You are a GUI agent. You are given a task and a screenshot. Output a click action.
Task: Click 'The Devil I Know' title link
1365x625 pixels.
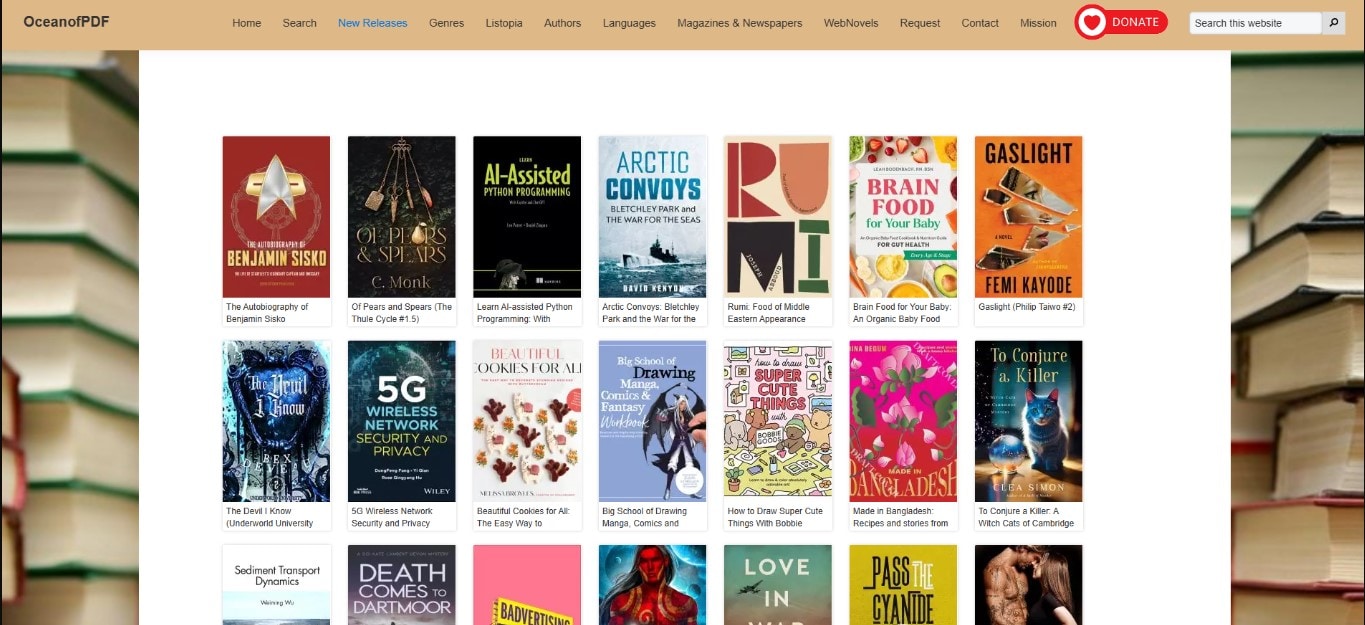click(270, 517)
